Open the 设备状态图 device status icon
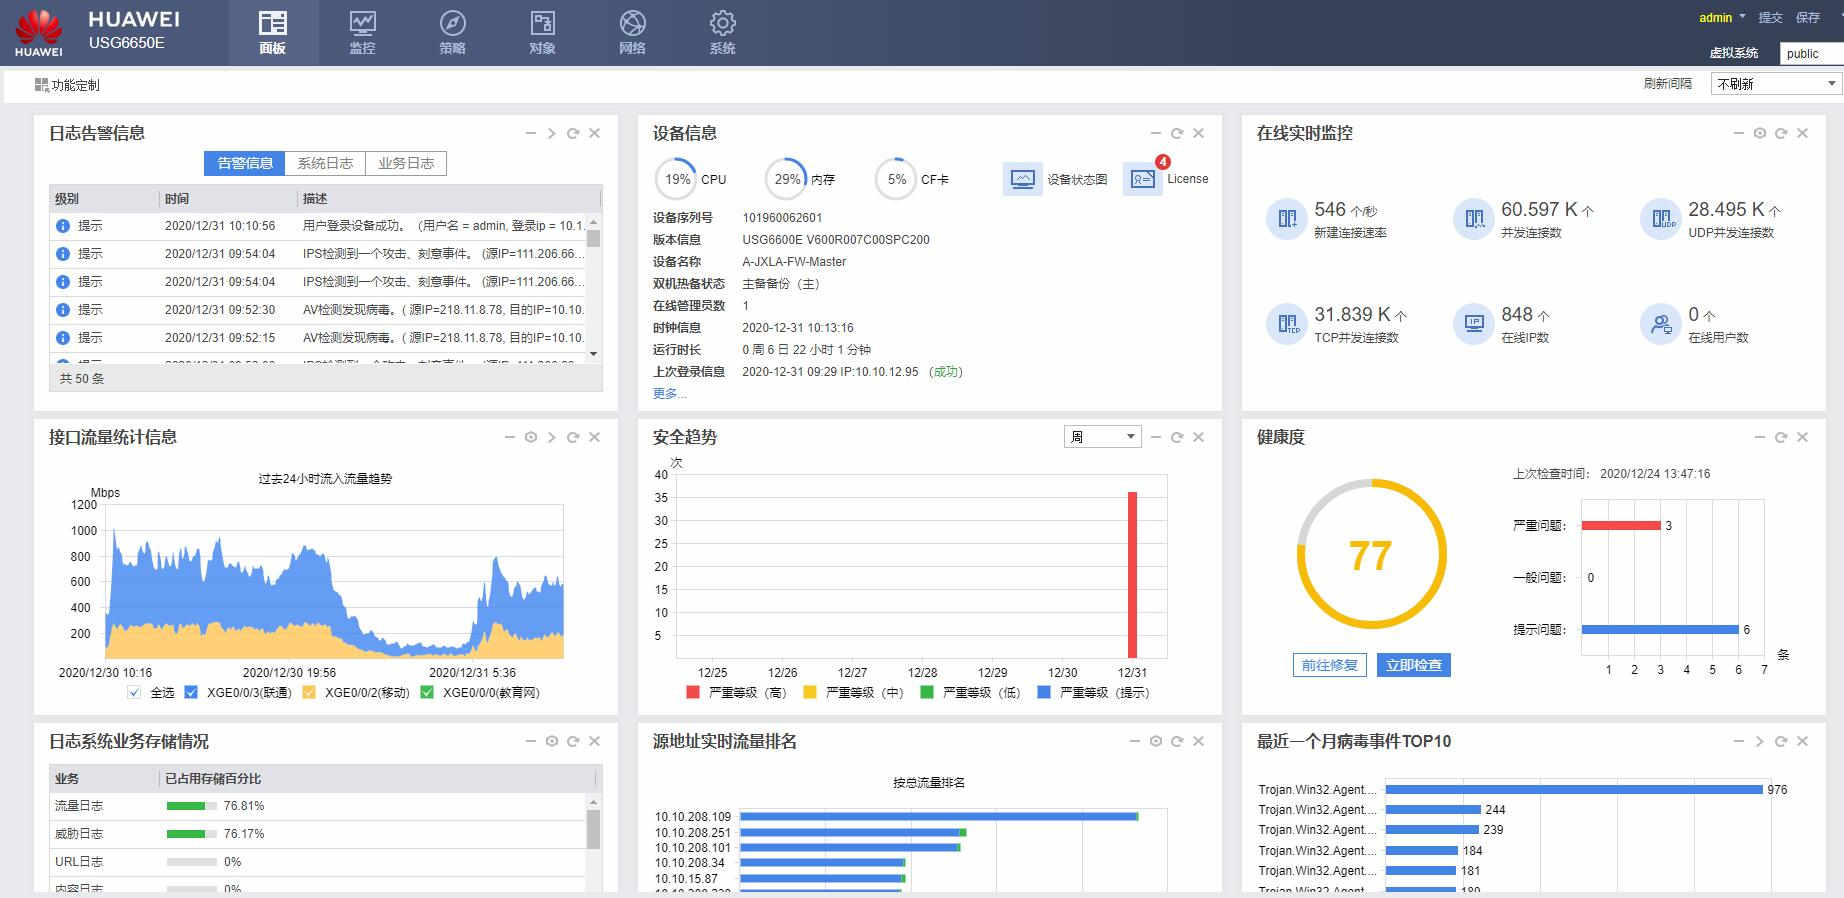1844x898 pixels. 1022,179
